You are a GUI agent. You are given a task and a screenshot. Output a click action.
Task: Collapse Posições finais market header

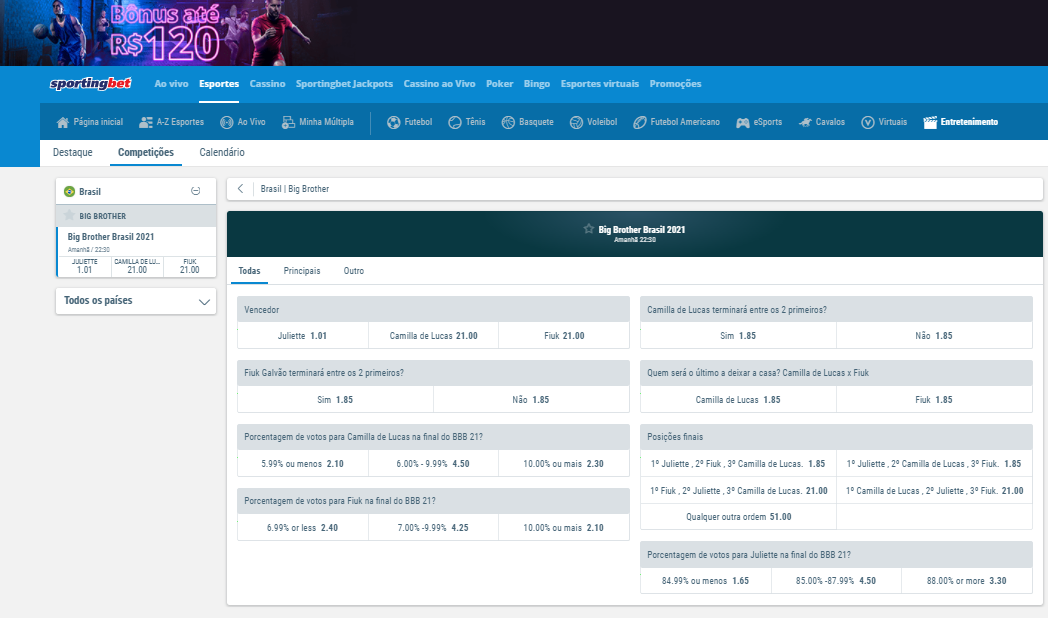[x=836, y=437]
